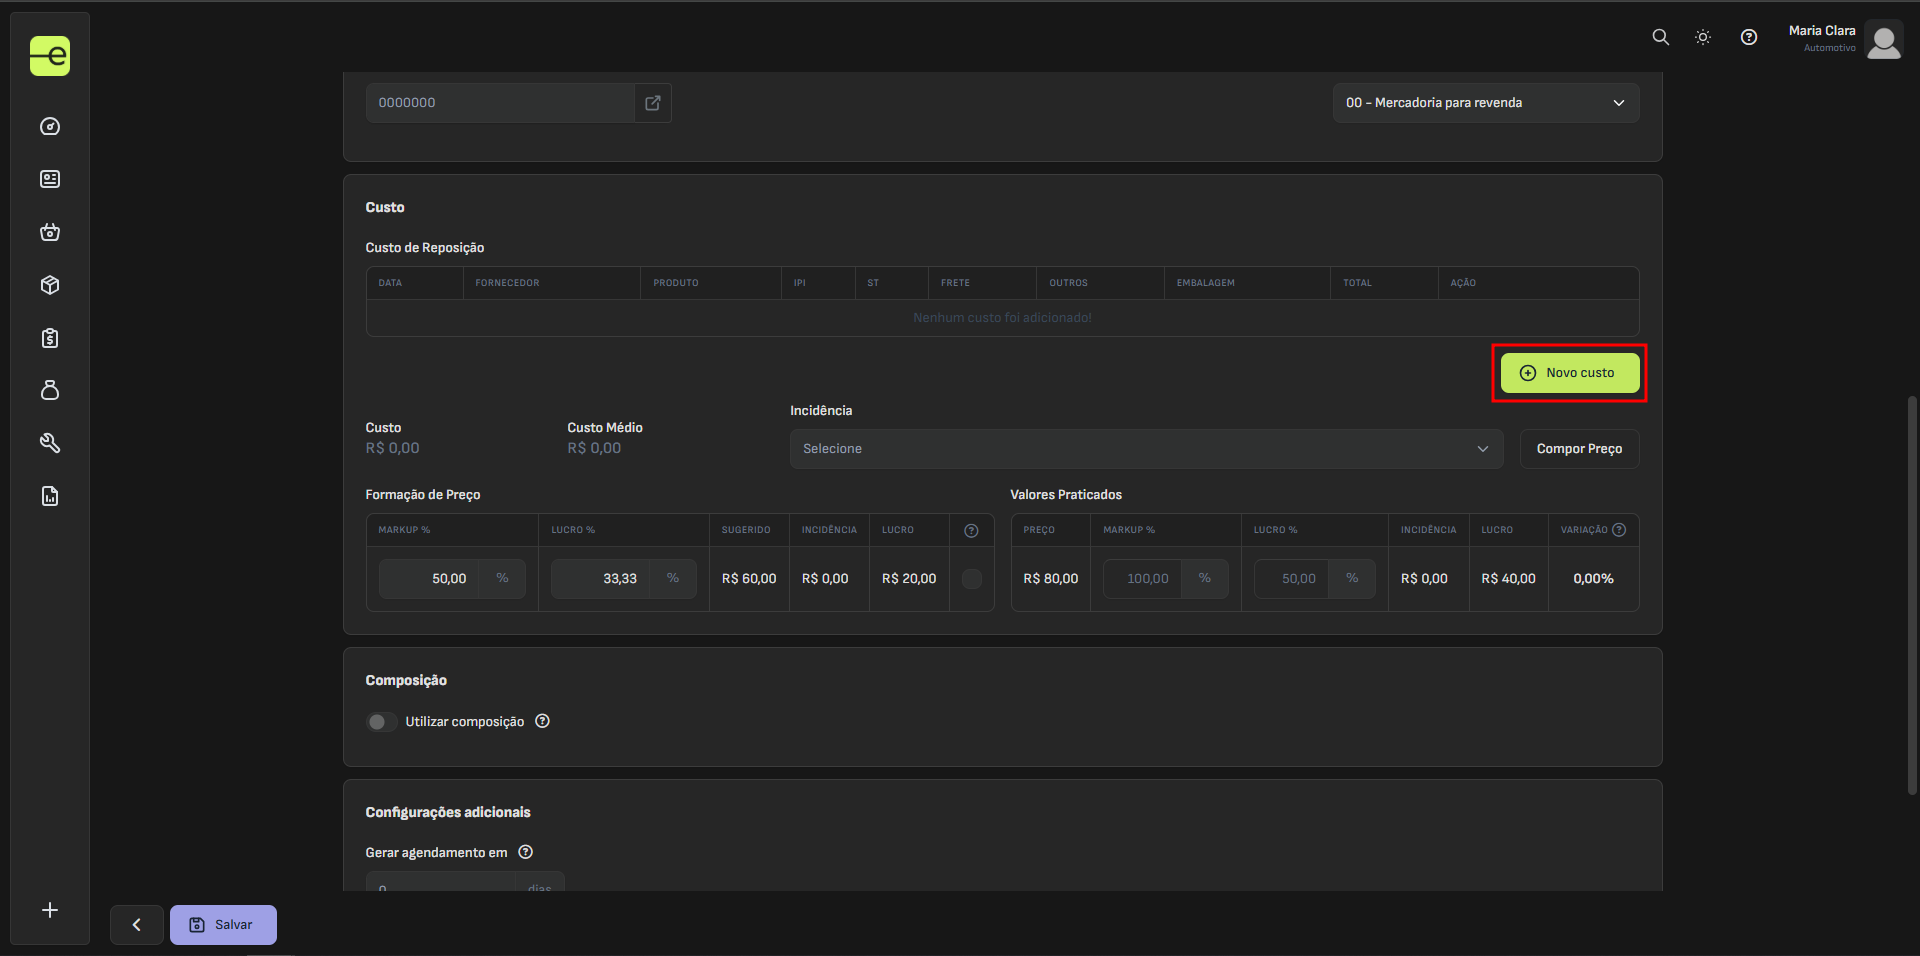Viewport: 1920px width, 956px height.
Task: Open the shopping basket icon in sidebar
Action: pos(50,232)
